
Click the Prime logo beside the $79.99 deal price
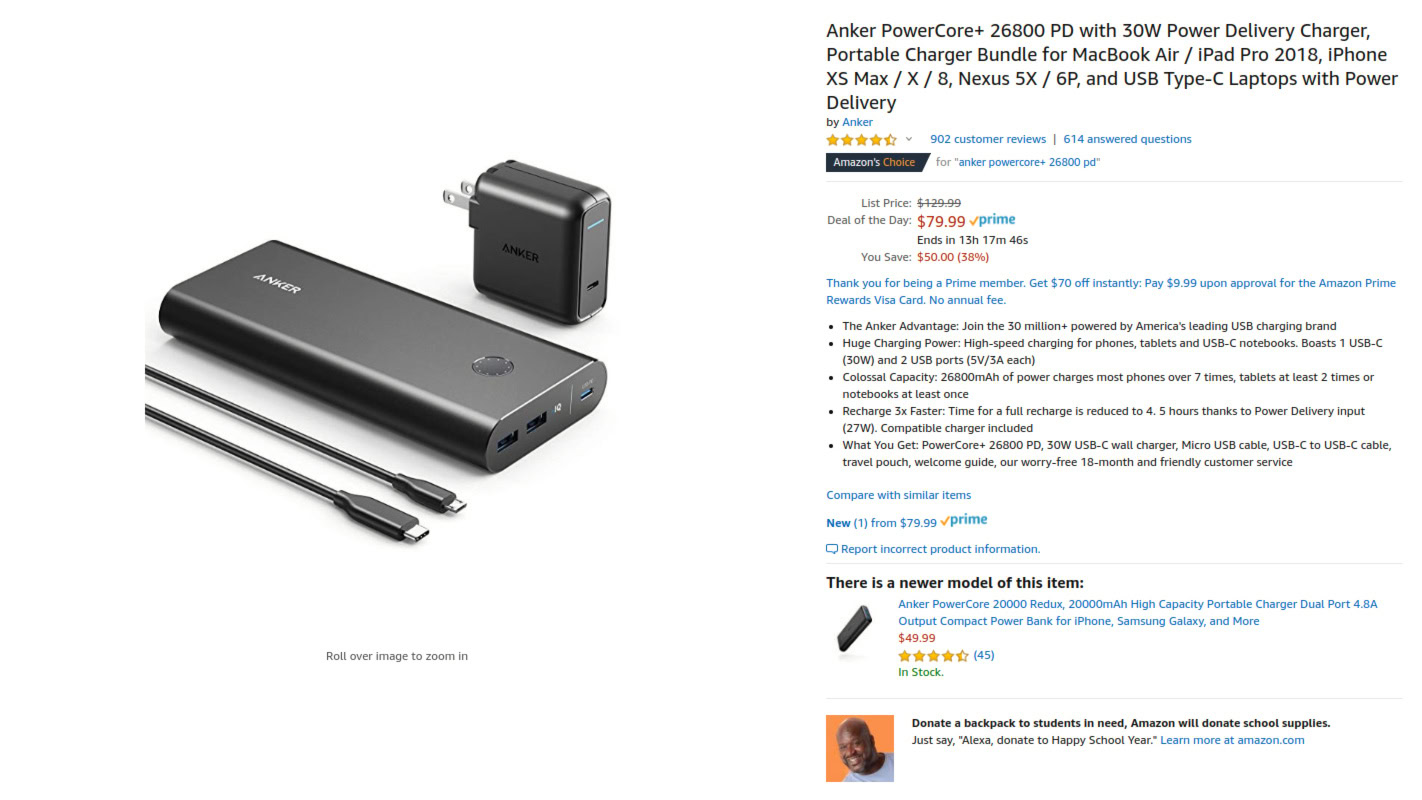pyautogui.click(x=993, y=221)
